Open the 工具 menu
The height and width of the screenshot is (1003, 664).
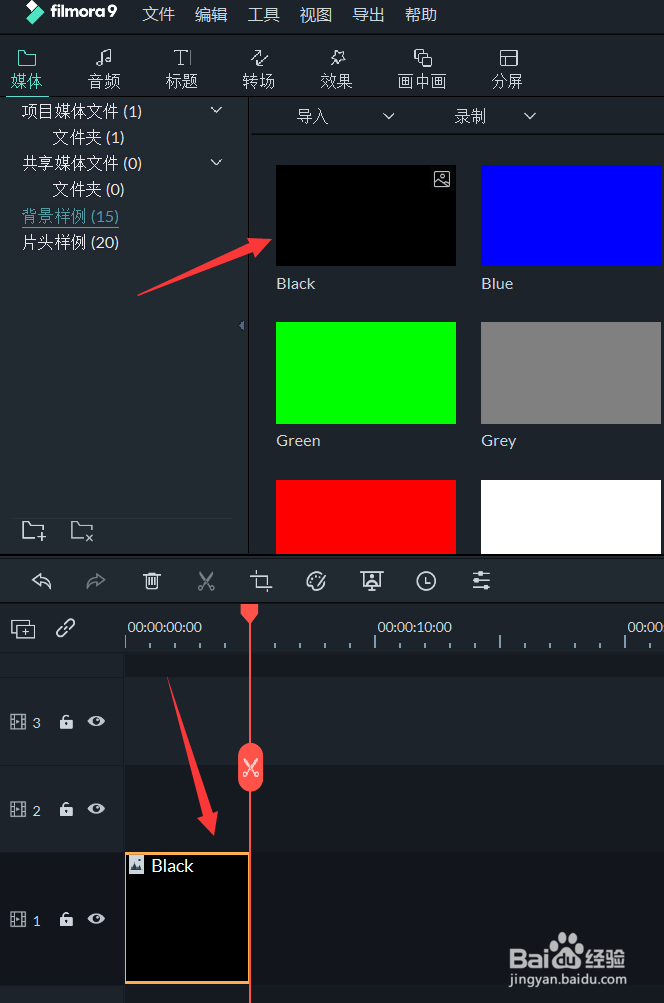click(264, 14)
